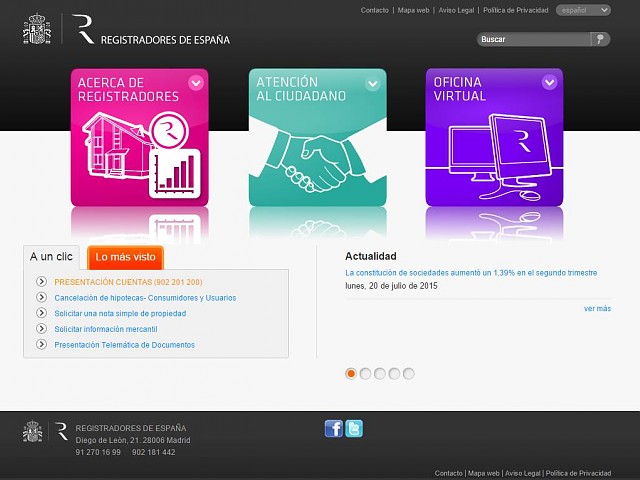
Task: Click the Spanish coat of arms in header
Action: [37, 29]
